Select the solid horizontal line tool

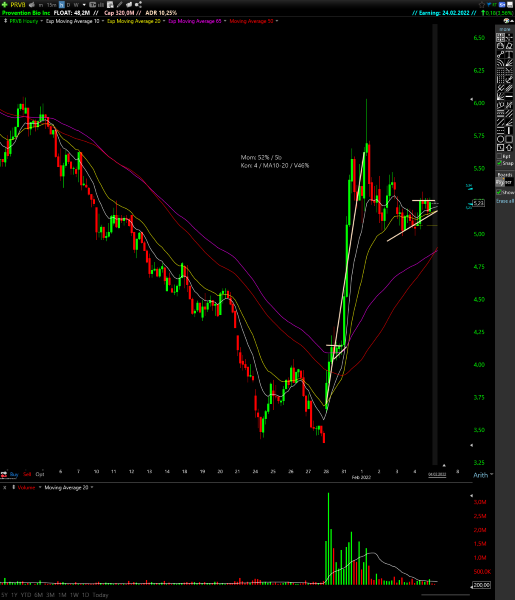tap(509, 96)
